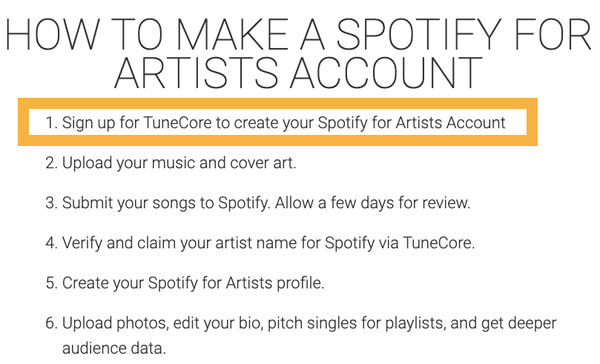
Task: Click the list number '4.'
Action: 51,243
